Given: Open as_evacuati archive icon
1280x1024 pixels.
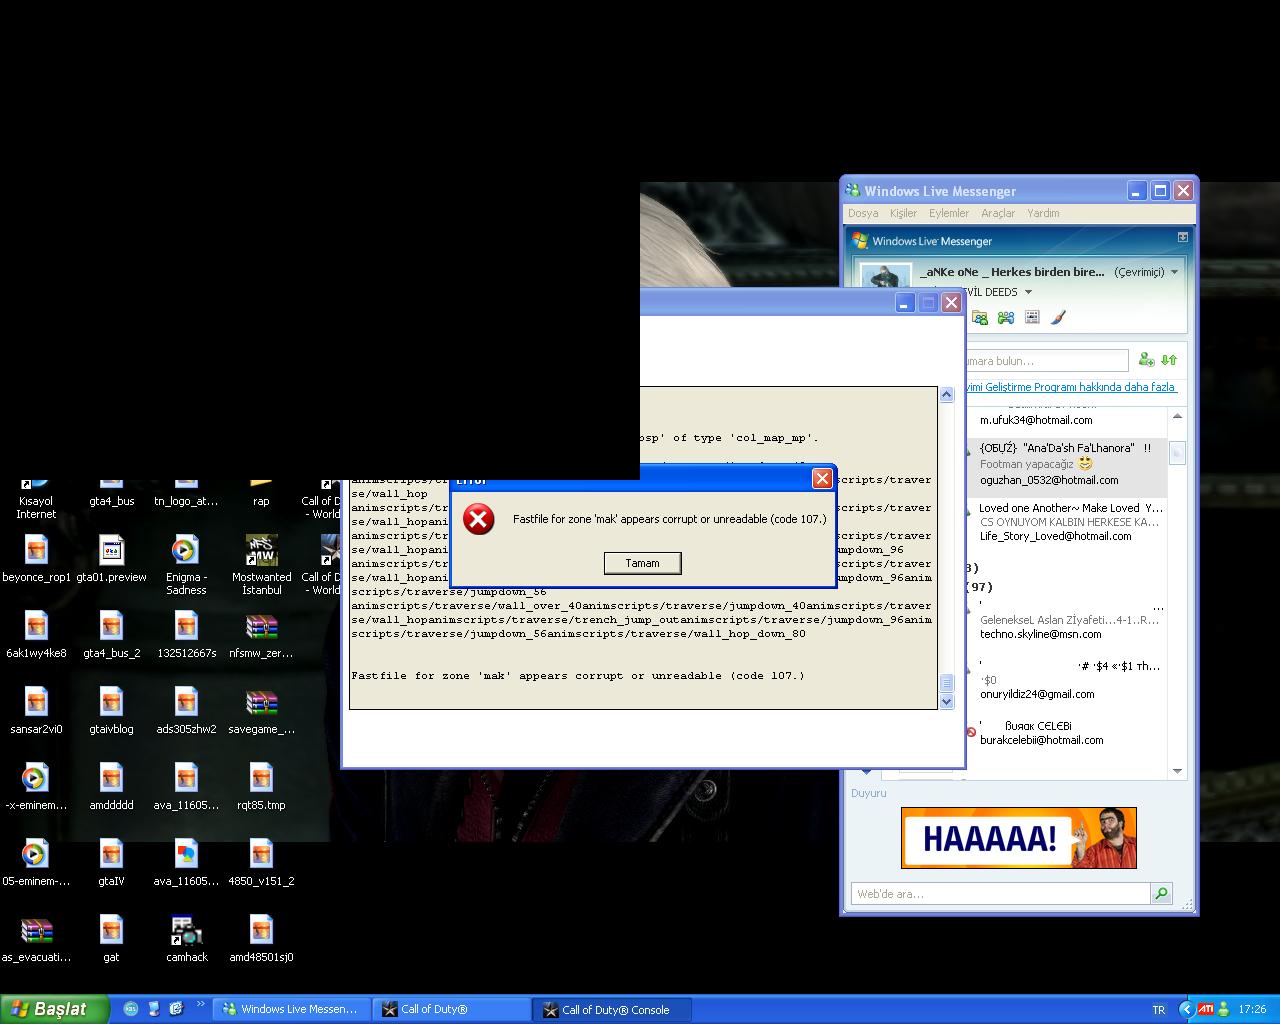Looking at the screenshot, I should 36,939.
